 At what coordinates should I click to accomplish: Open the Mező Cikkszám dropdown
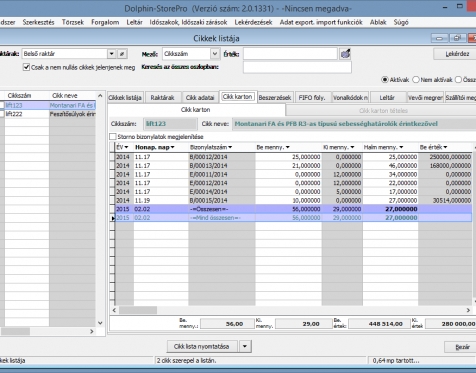tap(215, 54)
